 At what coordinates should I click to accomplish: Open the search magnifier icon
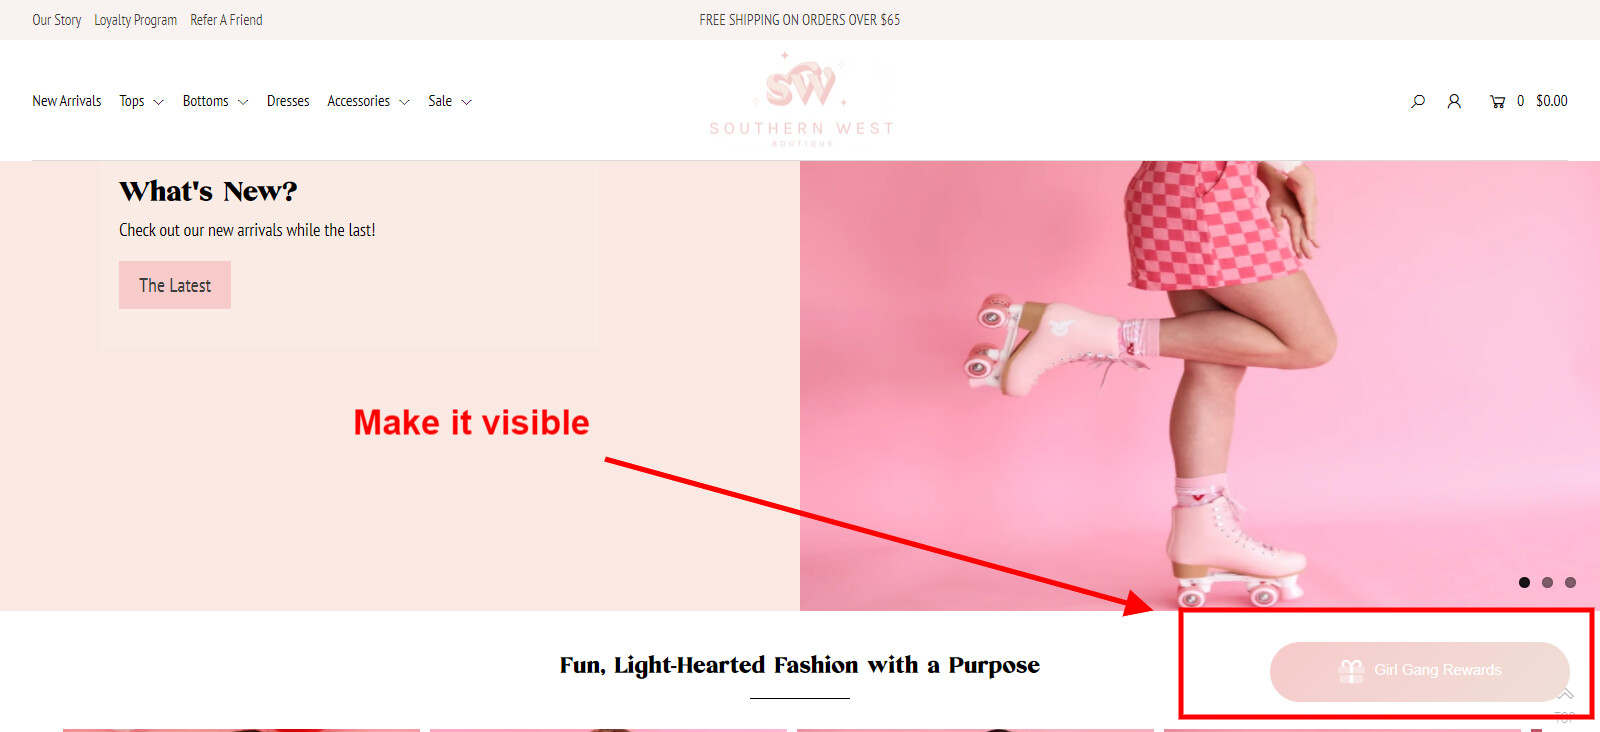tap(1418, 101)
